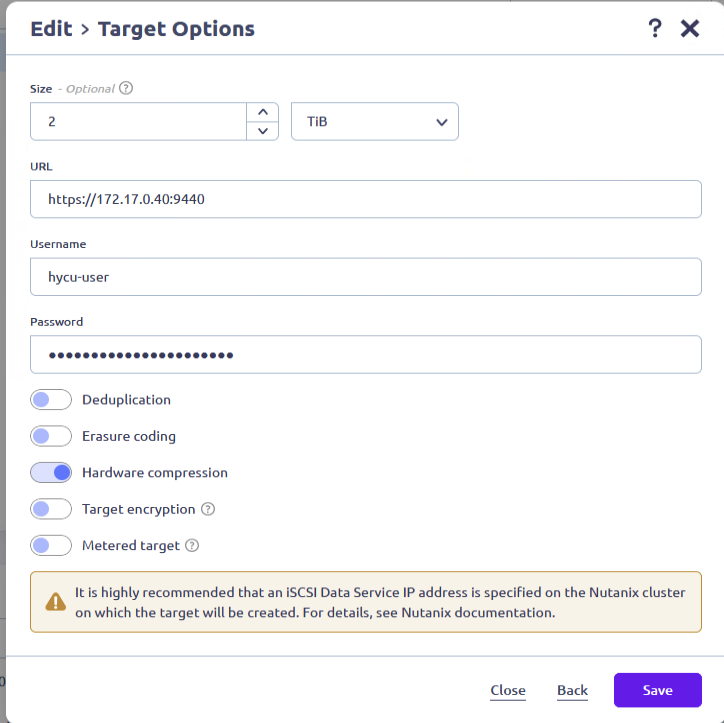
Task: Turn on Erasure coding switch
Action: (x=51, y=436)
